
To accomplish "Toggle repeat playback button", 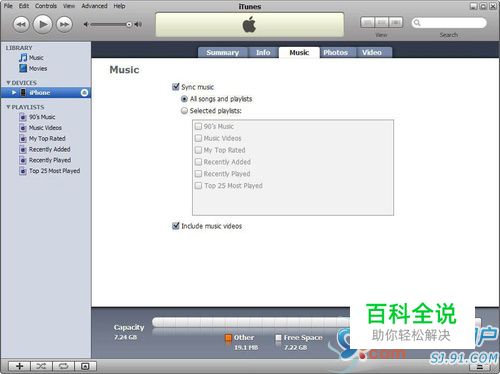I will pyautogui.click(x=63, y=366).
